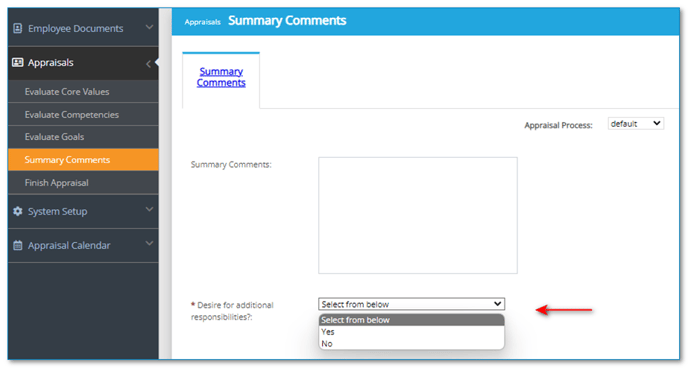Click the System Setup label

click(57, 211)
